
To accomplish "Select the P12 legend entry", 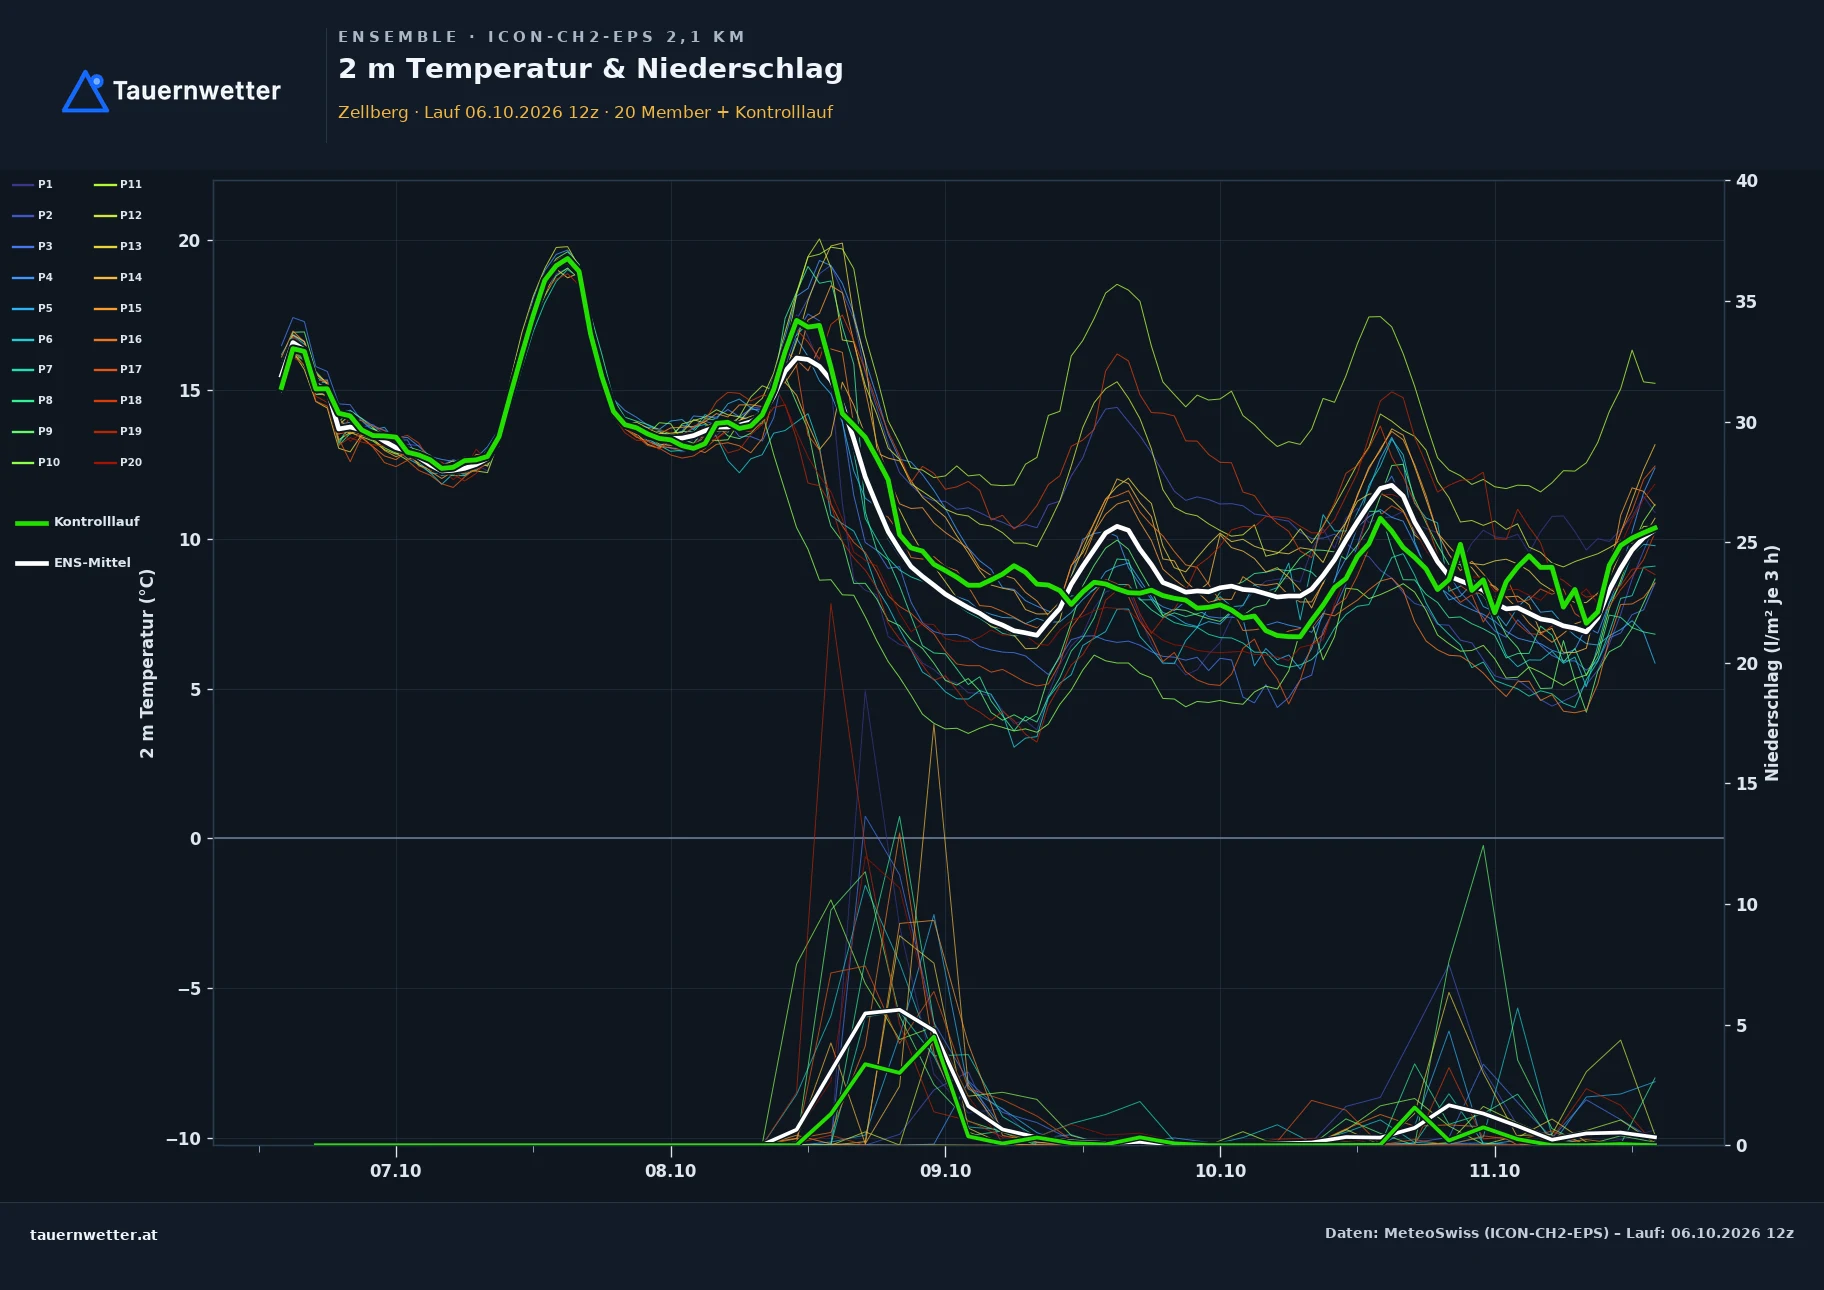I will 118,215.
